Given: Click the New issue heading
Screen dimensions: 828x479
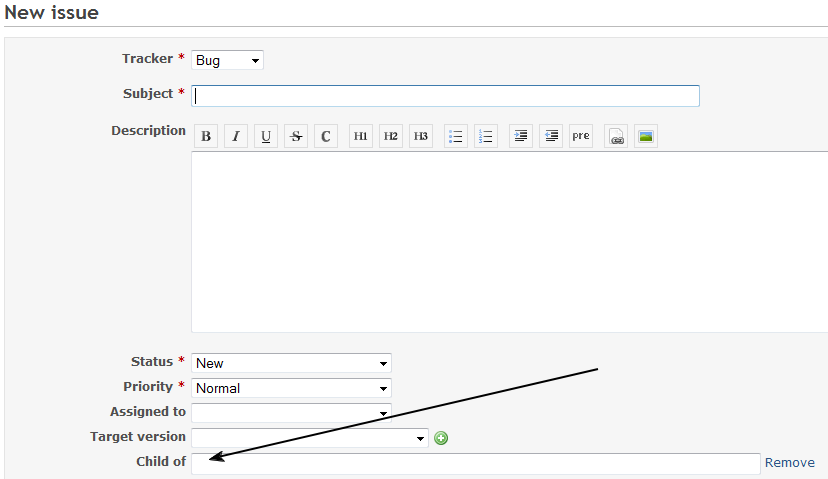Looking at the screenshot, I should [51, 12].
